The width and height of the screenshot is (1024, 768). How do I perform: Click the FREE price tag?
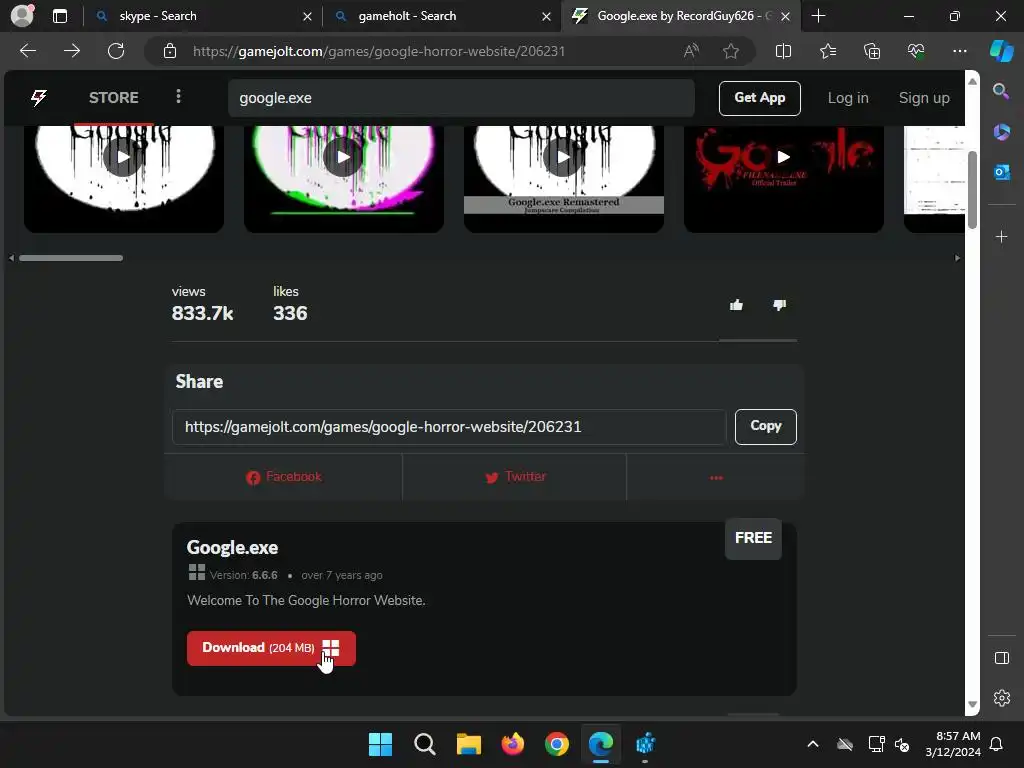point(753,538)
